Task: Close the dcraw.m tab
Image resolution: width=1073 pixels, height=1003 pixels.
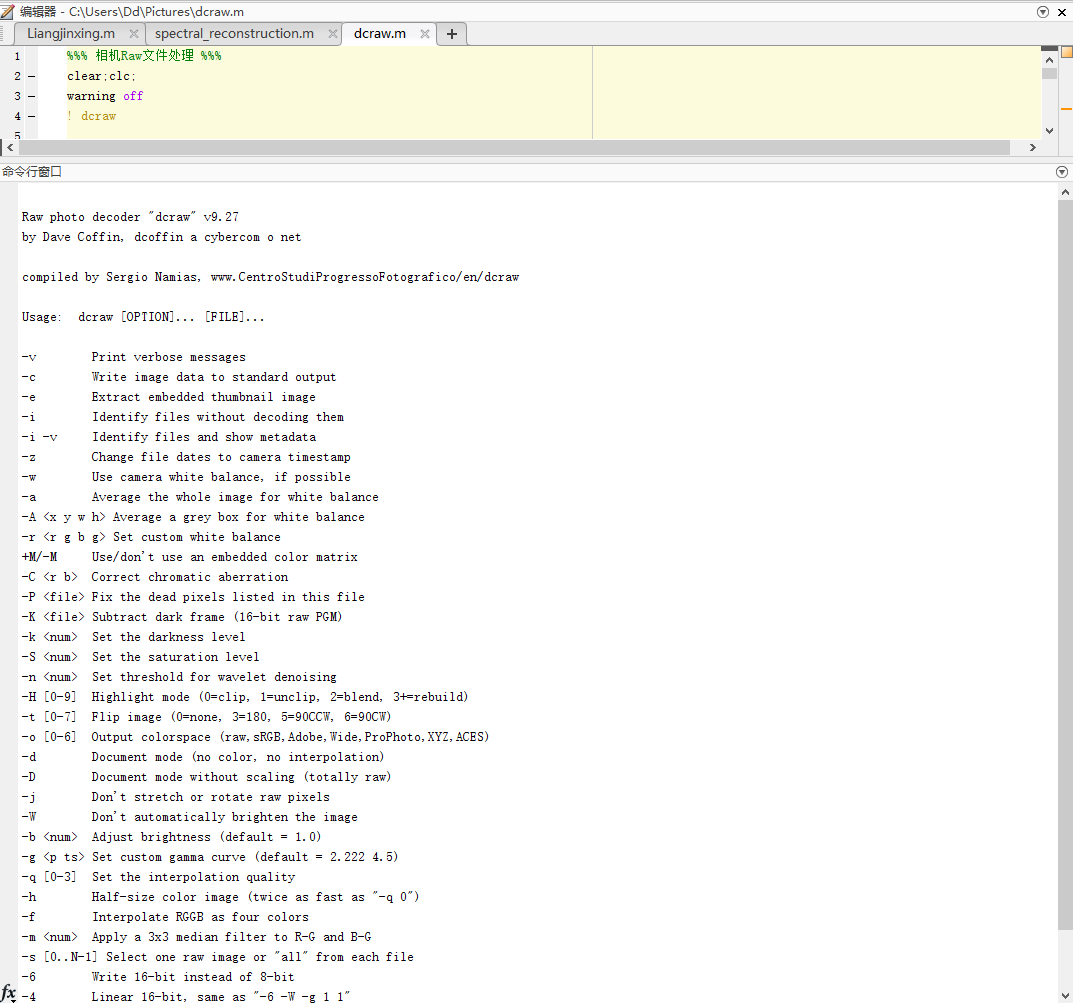Action: 424,33
